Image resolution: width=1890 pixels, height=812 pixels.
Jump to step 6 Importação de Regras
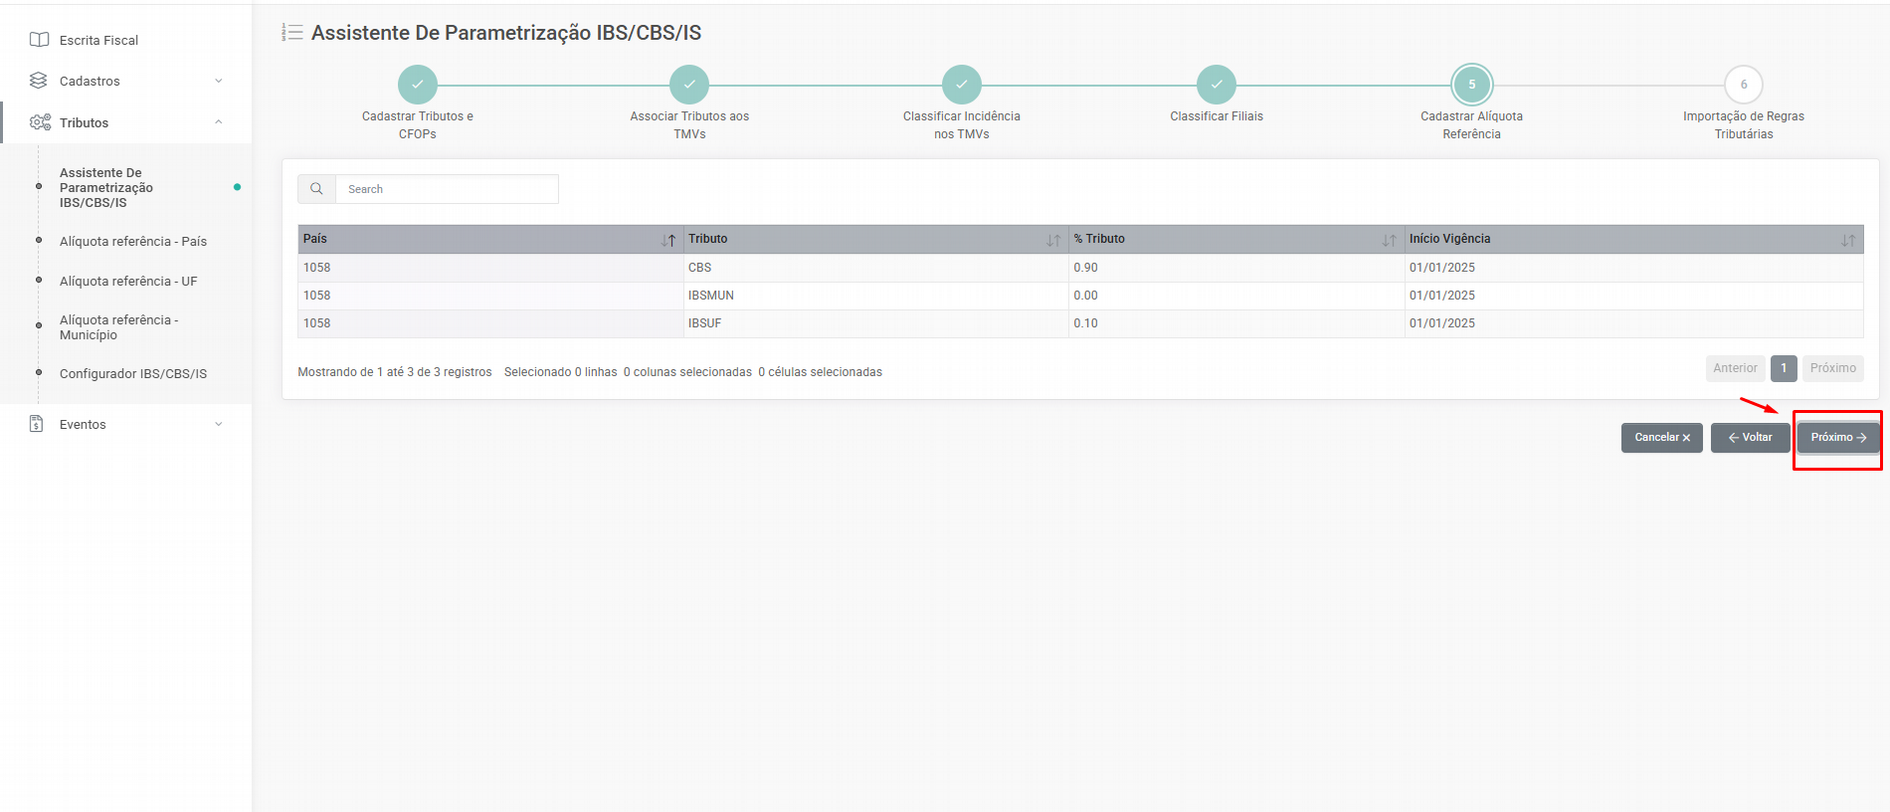coord(1744,85)
